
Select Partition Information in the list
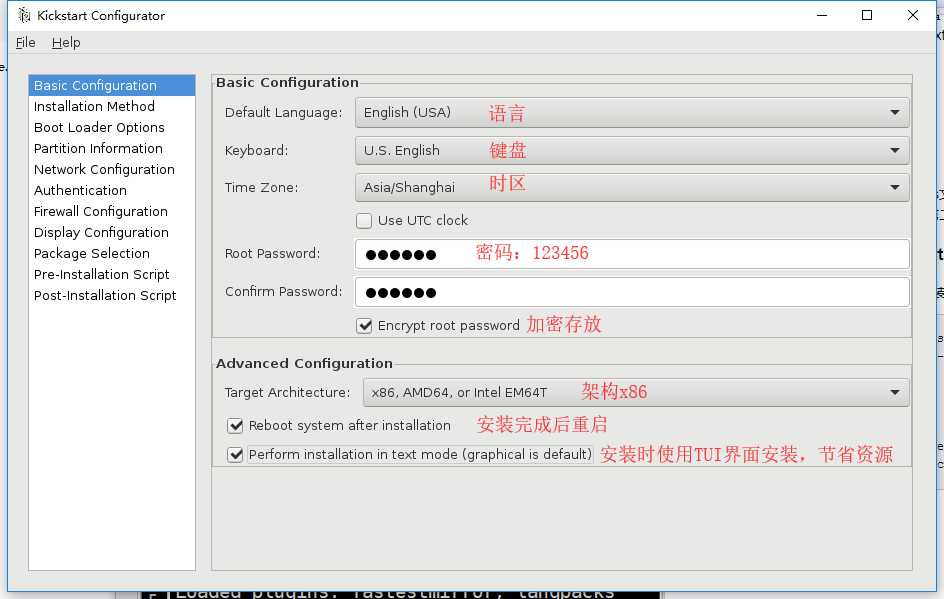pyautogui.click(x=112, y=149)
